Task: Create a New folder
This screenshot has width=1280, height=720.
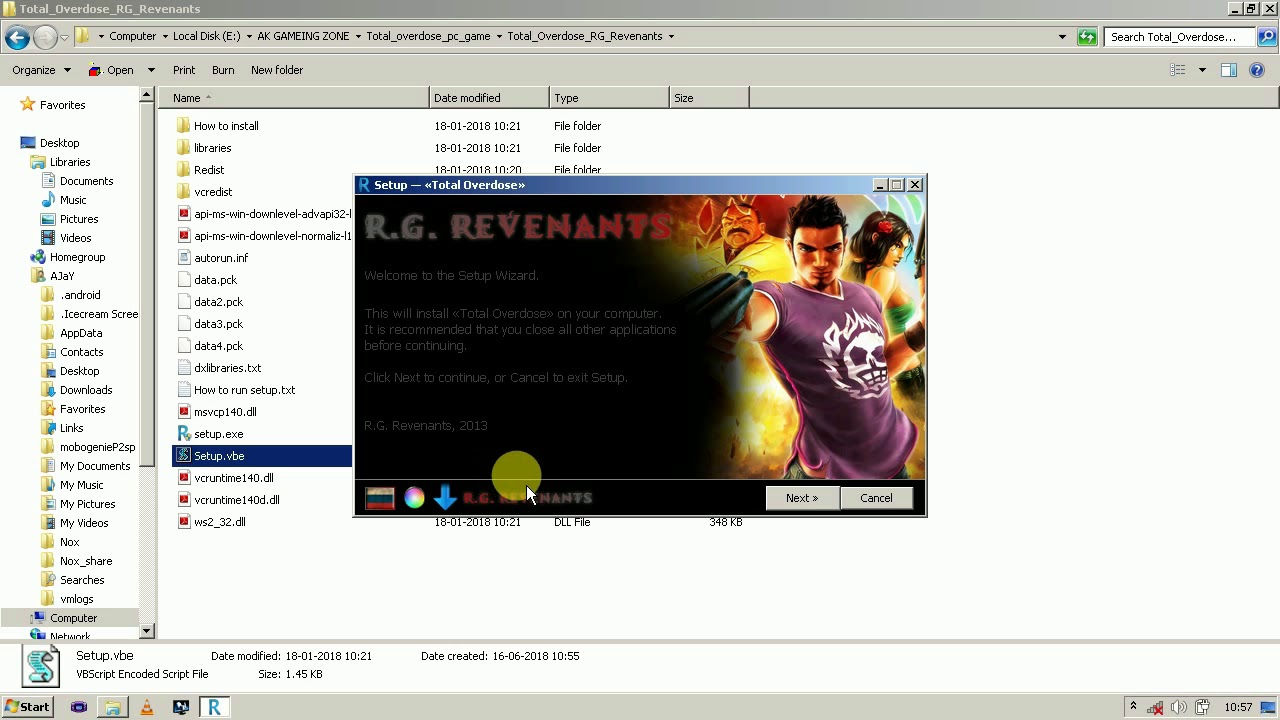Action: point(277,70)
